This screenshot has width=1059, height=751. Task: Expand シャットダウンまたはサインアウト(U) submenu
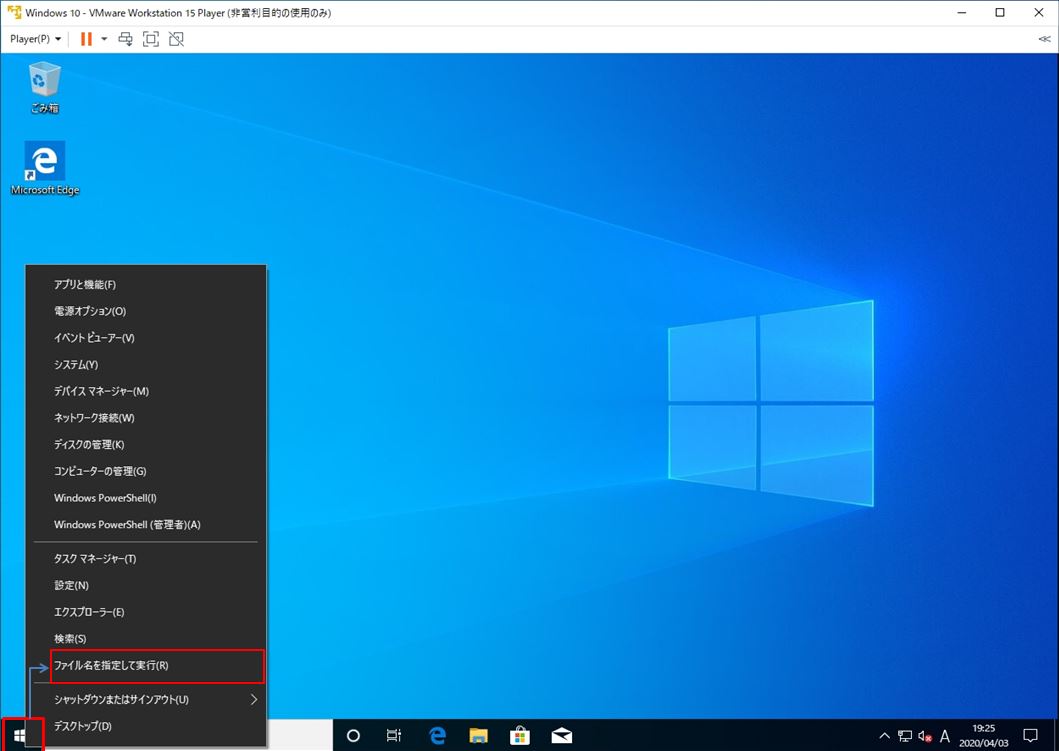click(146, 700)
